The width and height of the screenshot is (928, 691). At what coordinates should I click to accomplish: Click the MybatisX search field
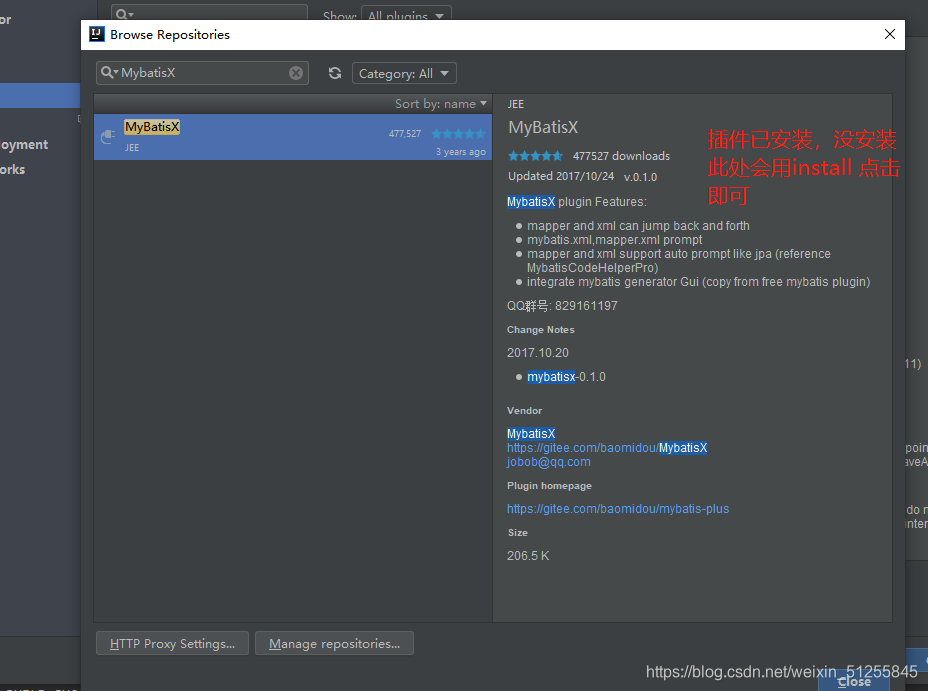pos(202,73)
